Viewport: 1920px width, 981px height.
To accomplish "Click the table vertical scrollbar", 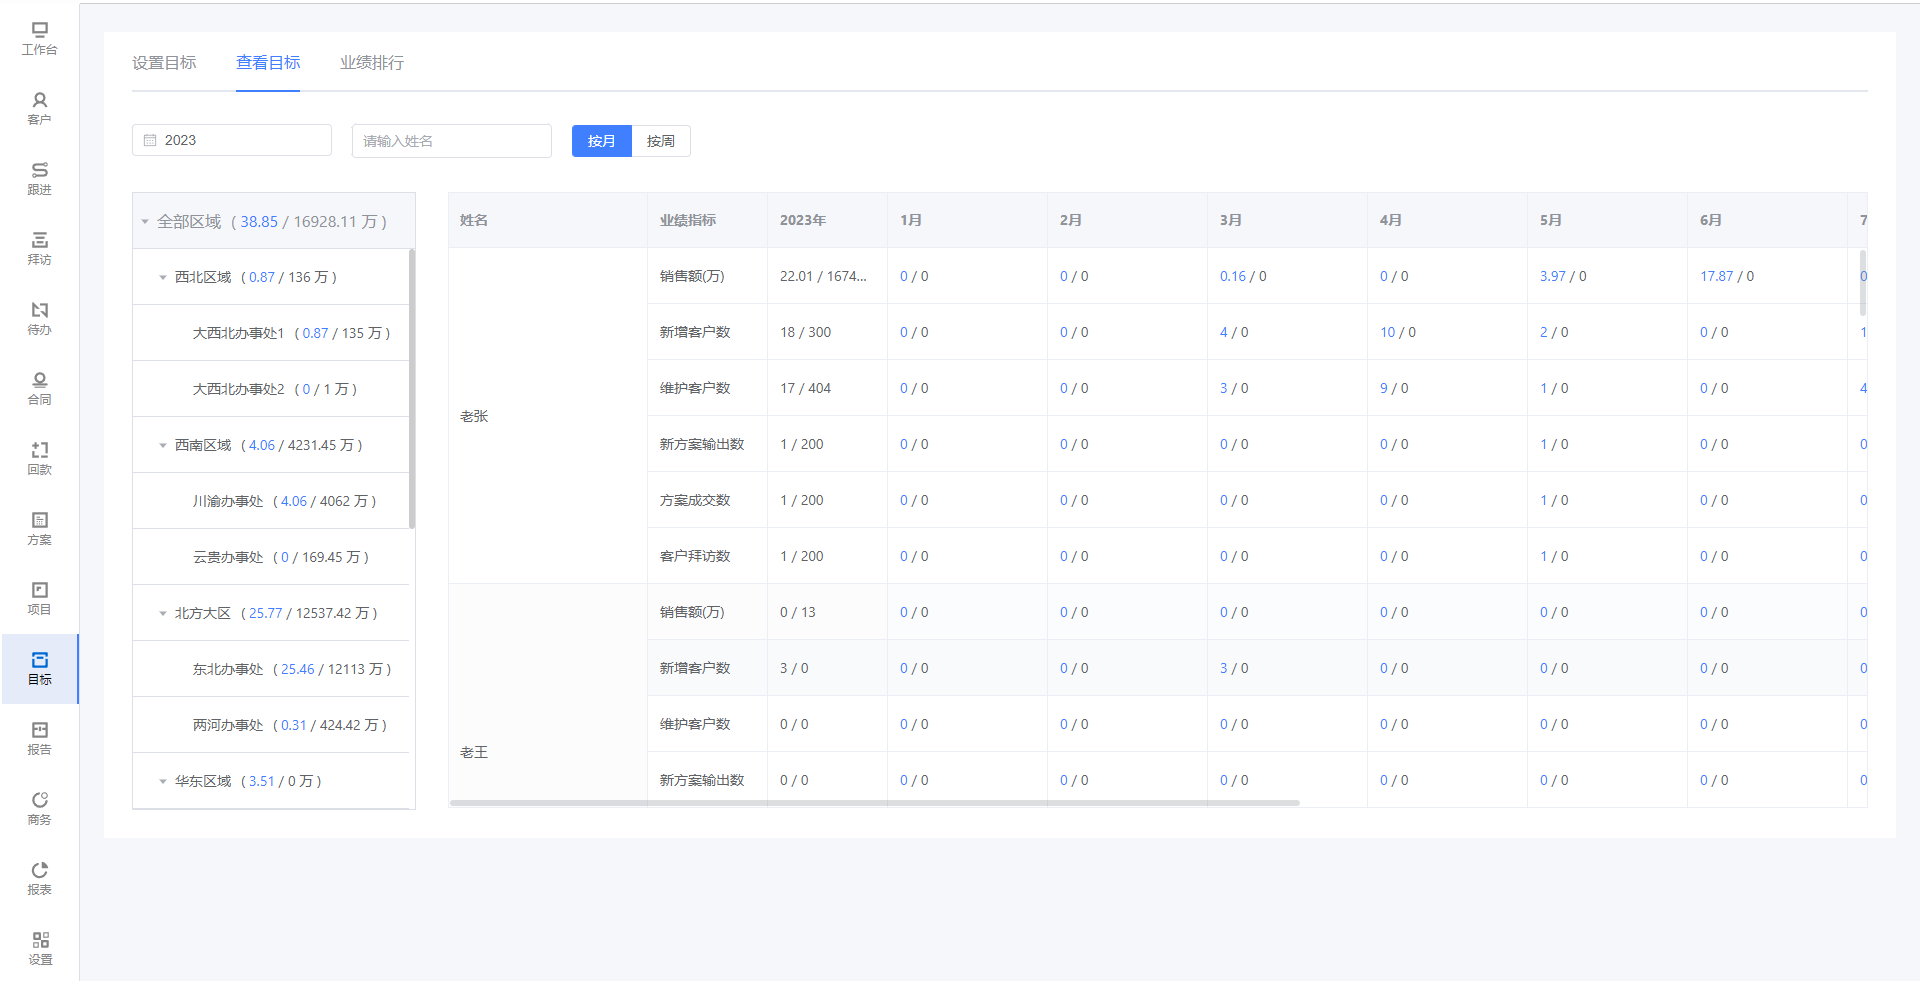I will pyautogui.click(x=1863, y=283).
